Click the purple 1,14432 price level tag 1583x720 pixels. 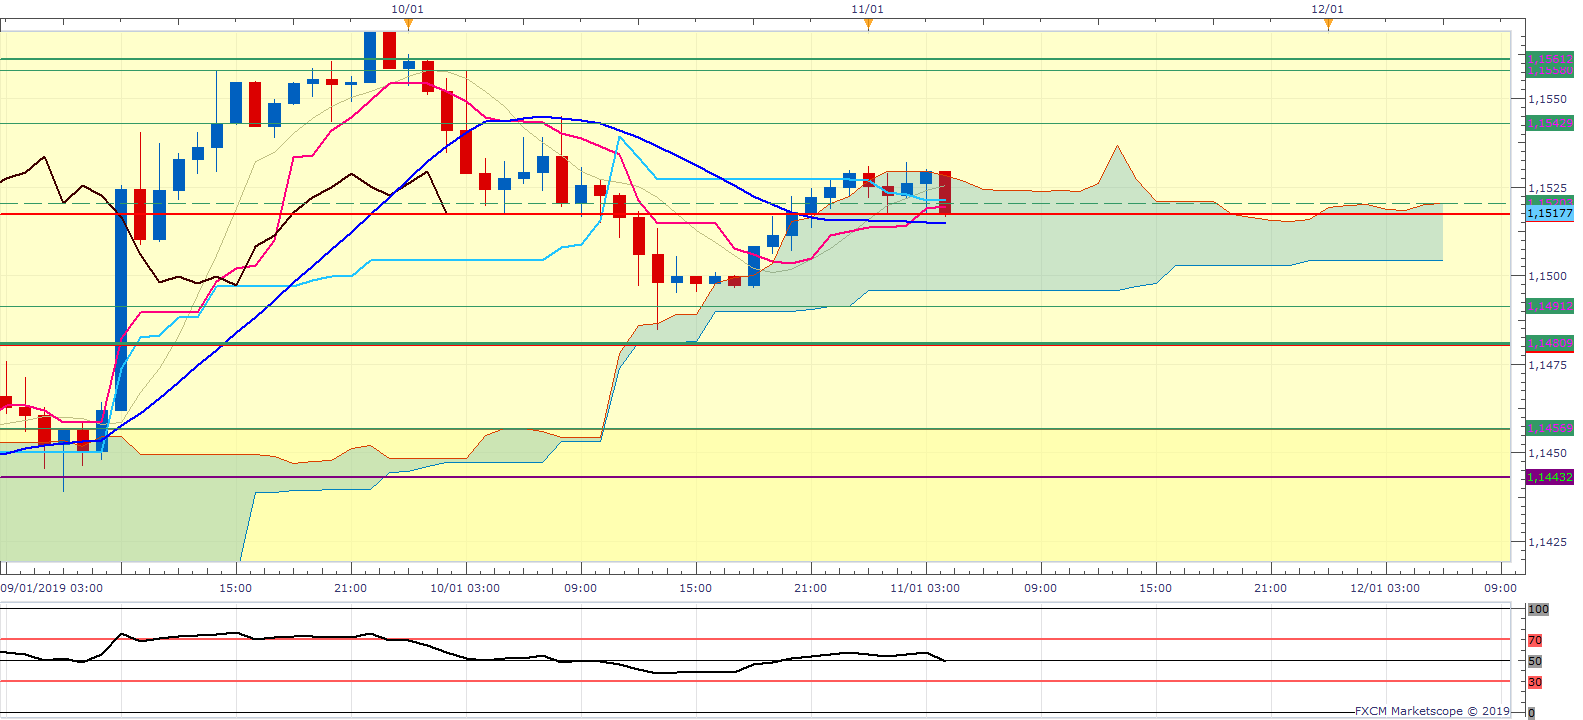1549,477
